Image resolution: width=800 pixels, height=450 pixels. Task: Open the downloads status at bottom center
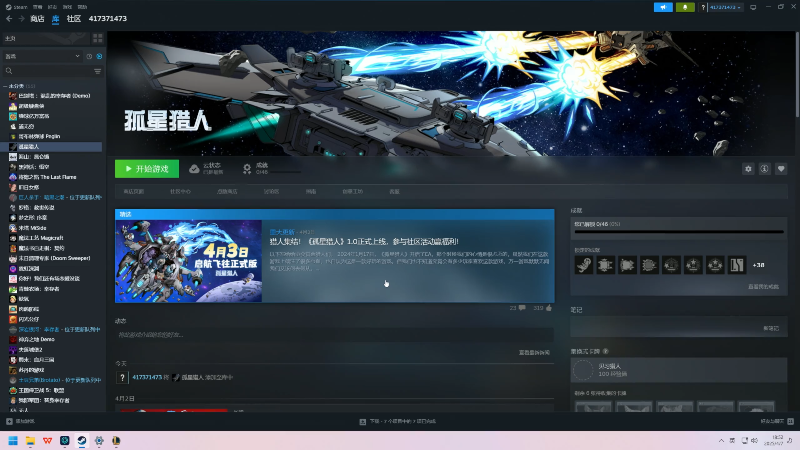pyautogui.click(x=397, y=421)
